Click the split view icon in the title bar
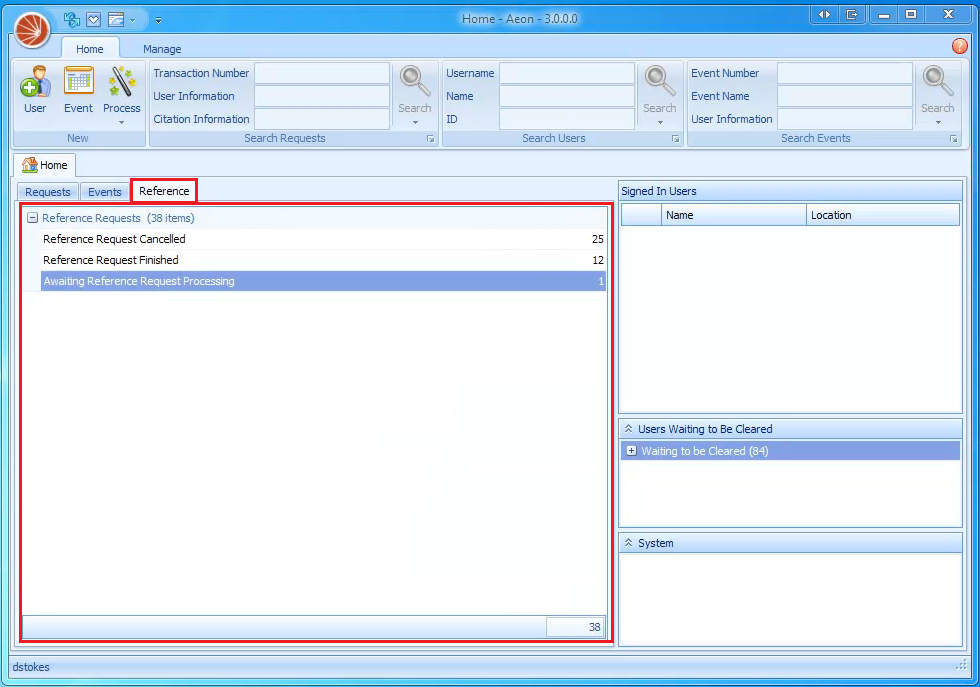 [824, 14]
